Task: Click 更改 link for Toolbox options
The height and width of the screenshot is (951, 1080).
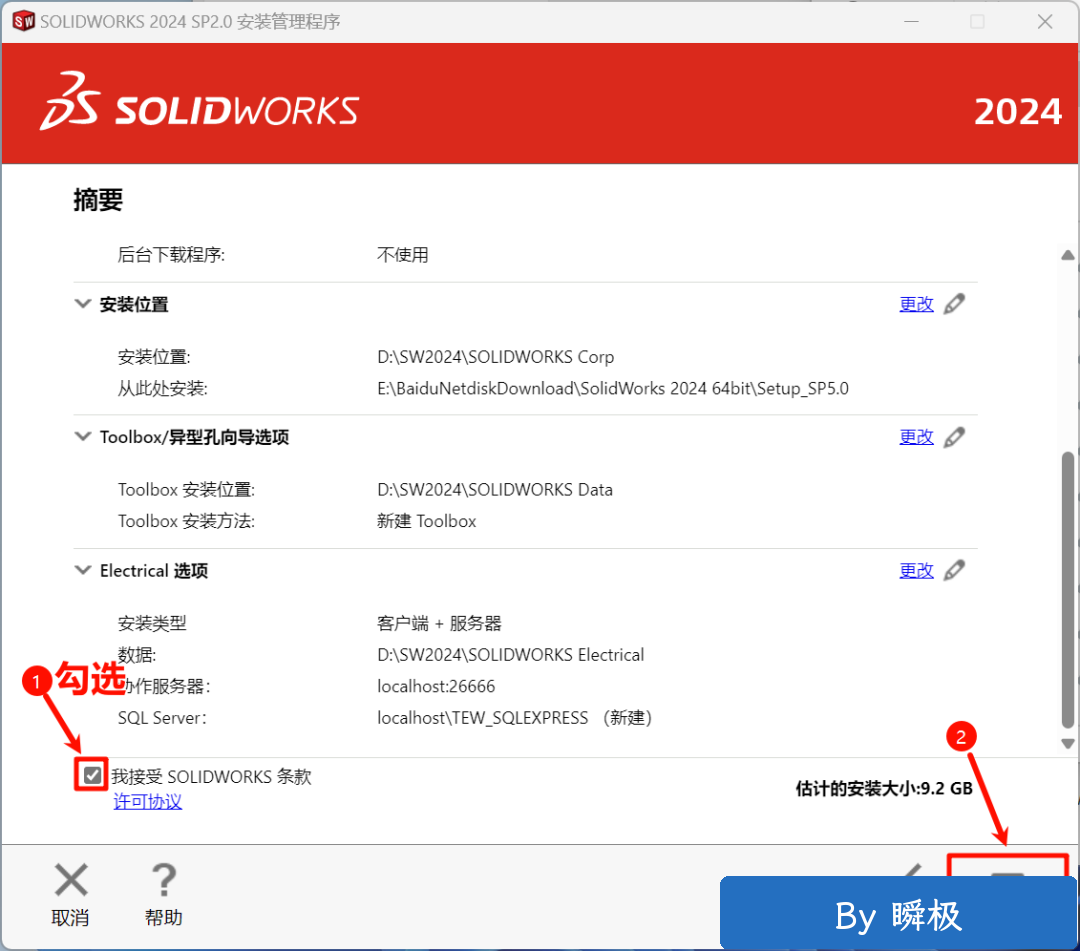Action: click(x=916, y=437)
